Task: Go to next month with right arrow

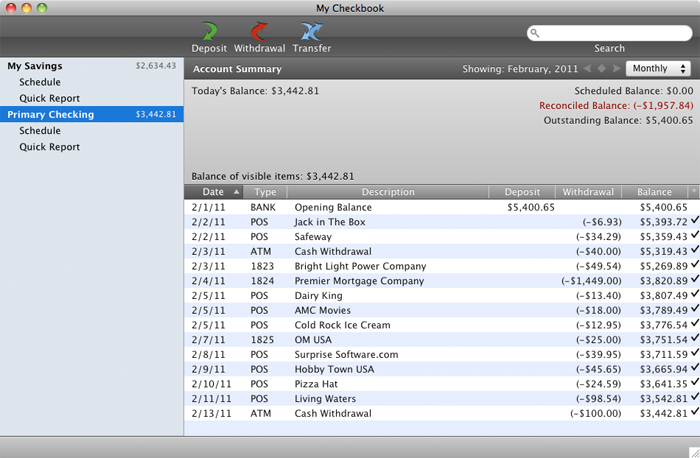Action: click(614, 69)
